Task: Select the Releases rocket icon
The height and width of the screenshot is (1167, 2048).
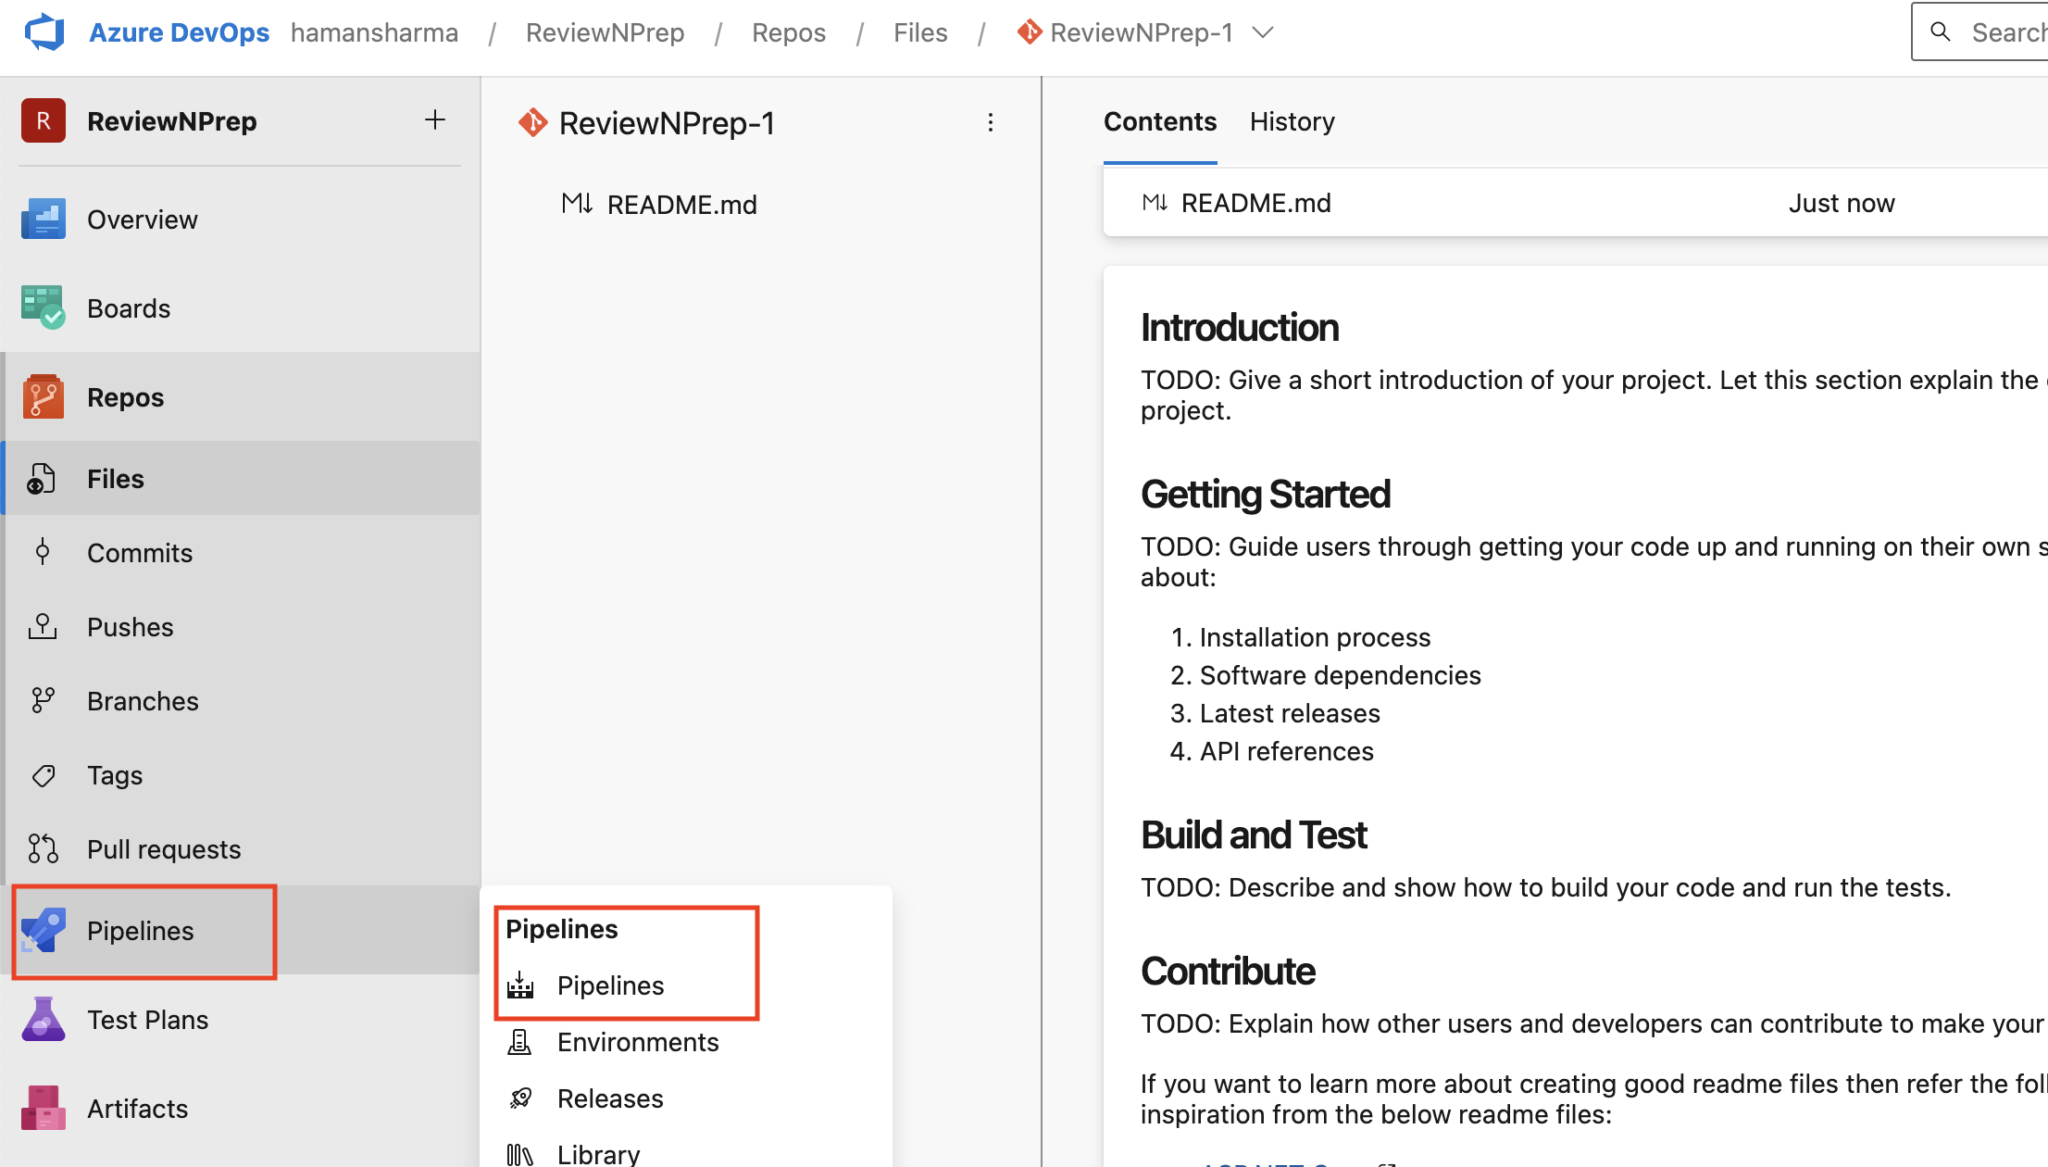Action: point(519,1097)
